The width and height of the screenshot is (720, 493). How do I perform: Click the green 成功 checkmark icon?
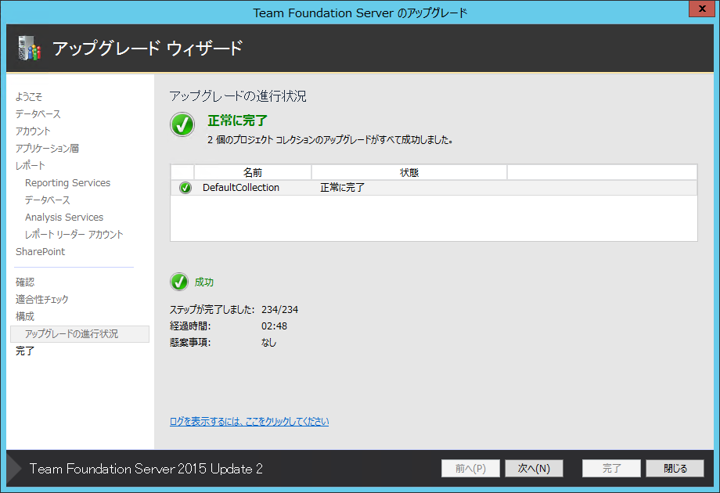[180, 282]
